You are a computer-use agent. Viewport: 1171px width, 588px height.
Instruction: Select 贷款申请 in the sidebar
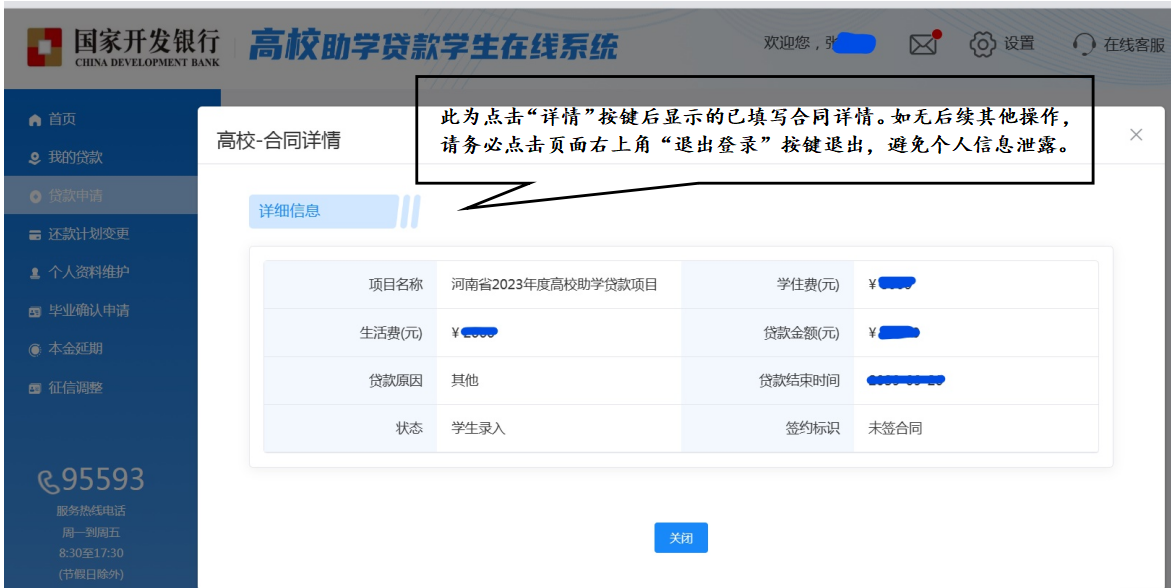coord(75,196)
